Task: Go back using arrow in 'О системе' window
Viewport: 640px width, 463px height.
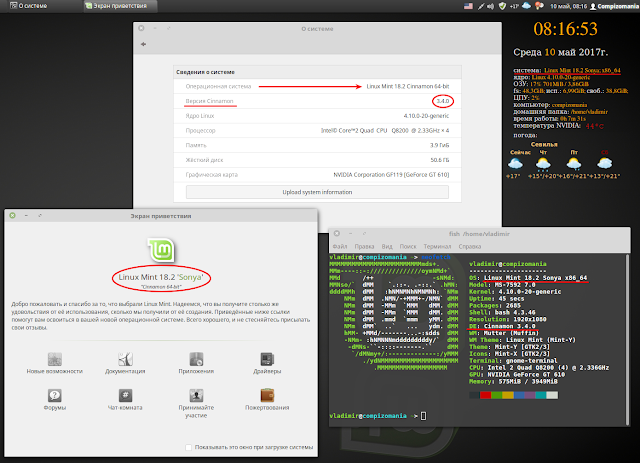Action: pos(143,44)
